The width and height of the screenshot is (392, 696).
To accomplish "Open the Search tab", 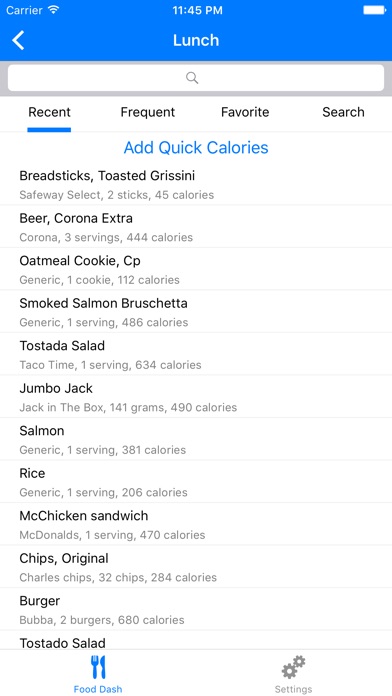I will point(343,112).
